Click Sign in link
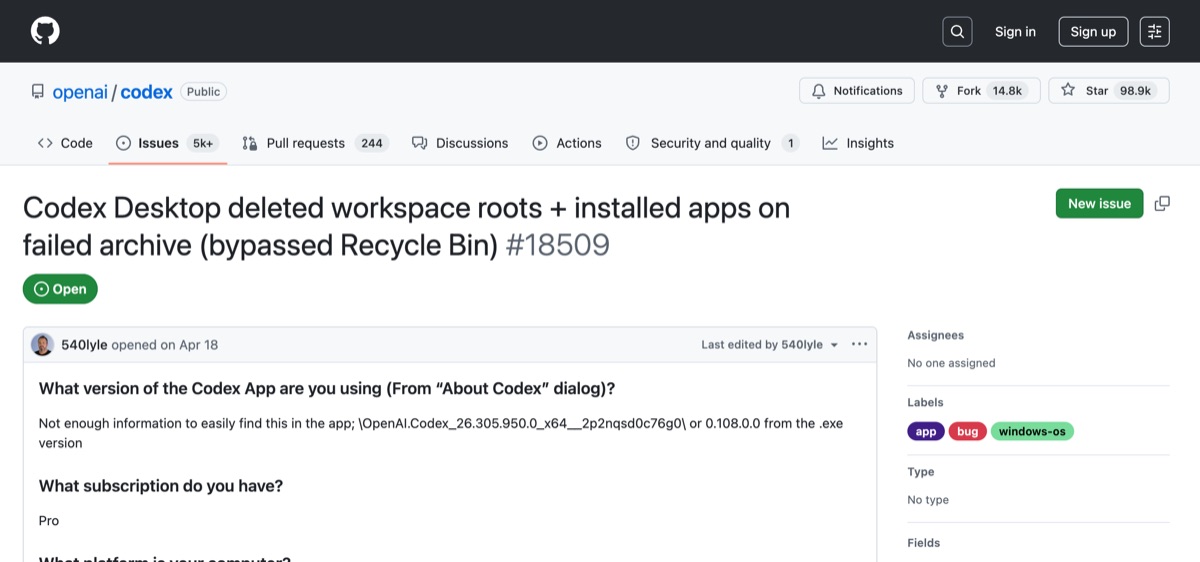The height and width of the screenshot is (562, 1200). [x=1015, y=32]
